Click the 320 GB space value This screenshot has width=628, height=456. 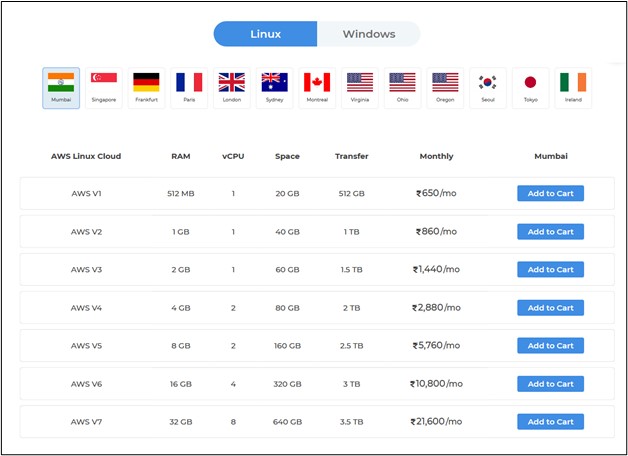[x=287, y=384]
